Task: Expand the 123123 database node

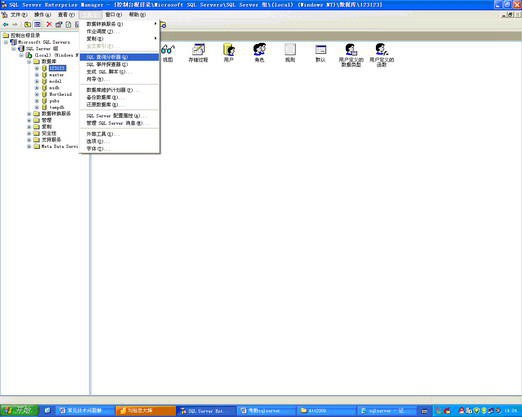Action: pos(37,68)
